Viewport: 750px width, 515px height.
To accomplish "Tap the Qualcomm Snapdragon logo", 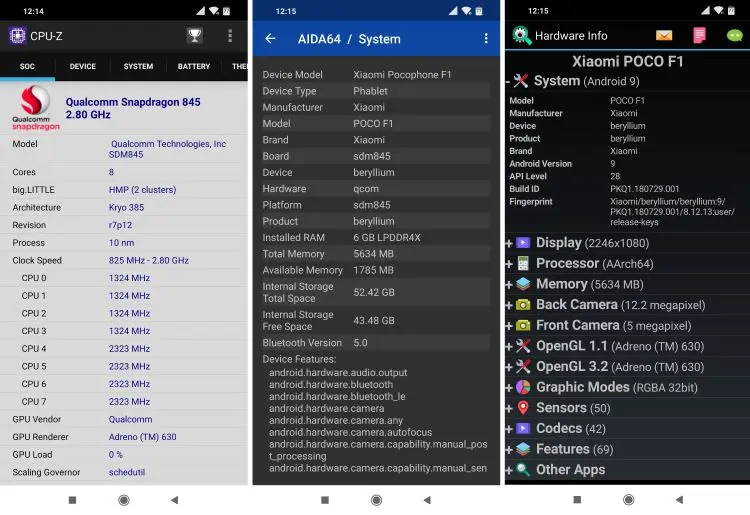I will (35, 108).
